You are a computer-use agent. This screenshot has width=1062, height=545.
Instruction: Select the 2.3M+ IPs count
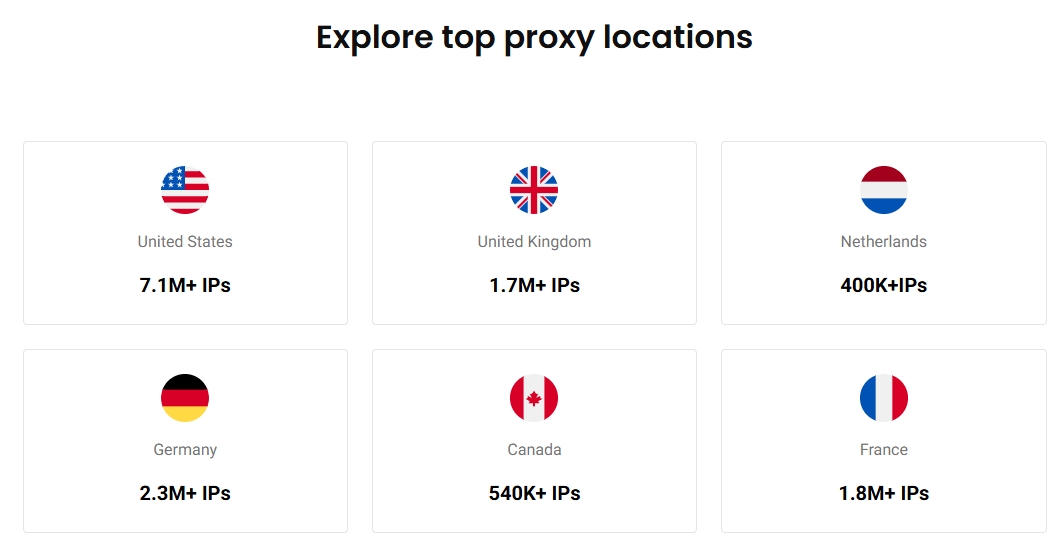pyautogui.click(x=185, y=493)
